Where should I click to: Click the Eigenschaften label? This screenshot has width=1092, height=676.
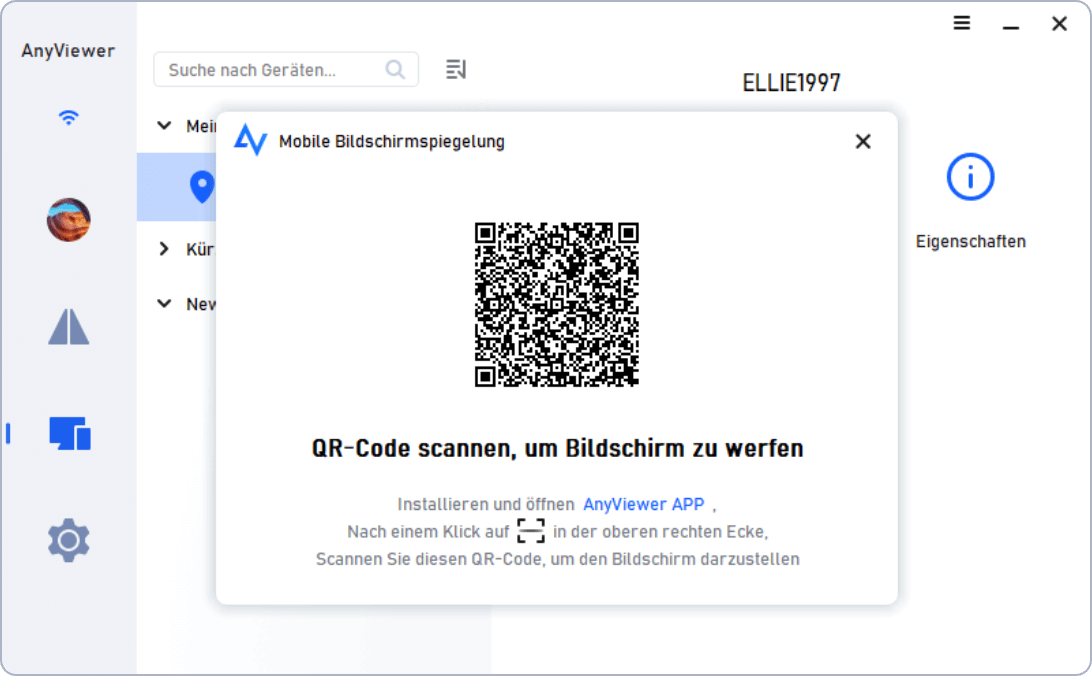pyautogui.click(x=970, y=242)
